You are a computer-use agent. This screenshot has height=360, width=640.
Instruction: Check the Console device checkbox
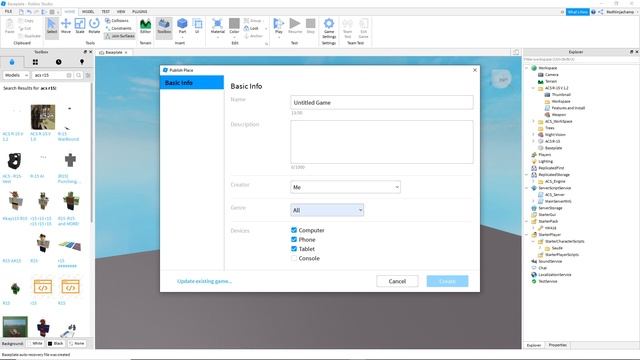pyautogui.click(x=294, y=258)
